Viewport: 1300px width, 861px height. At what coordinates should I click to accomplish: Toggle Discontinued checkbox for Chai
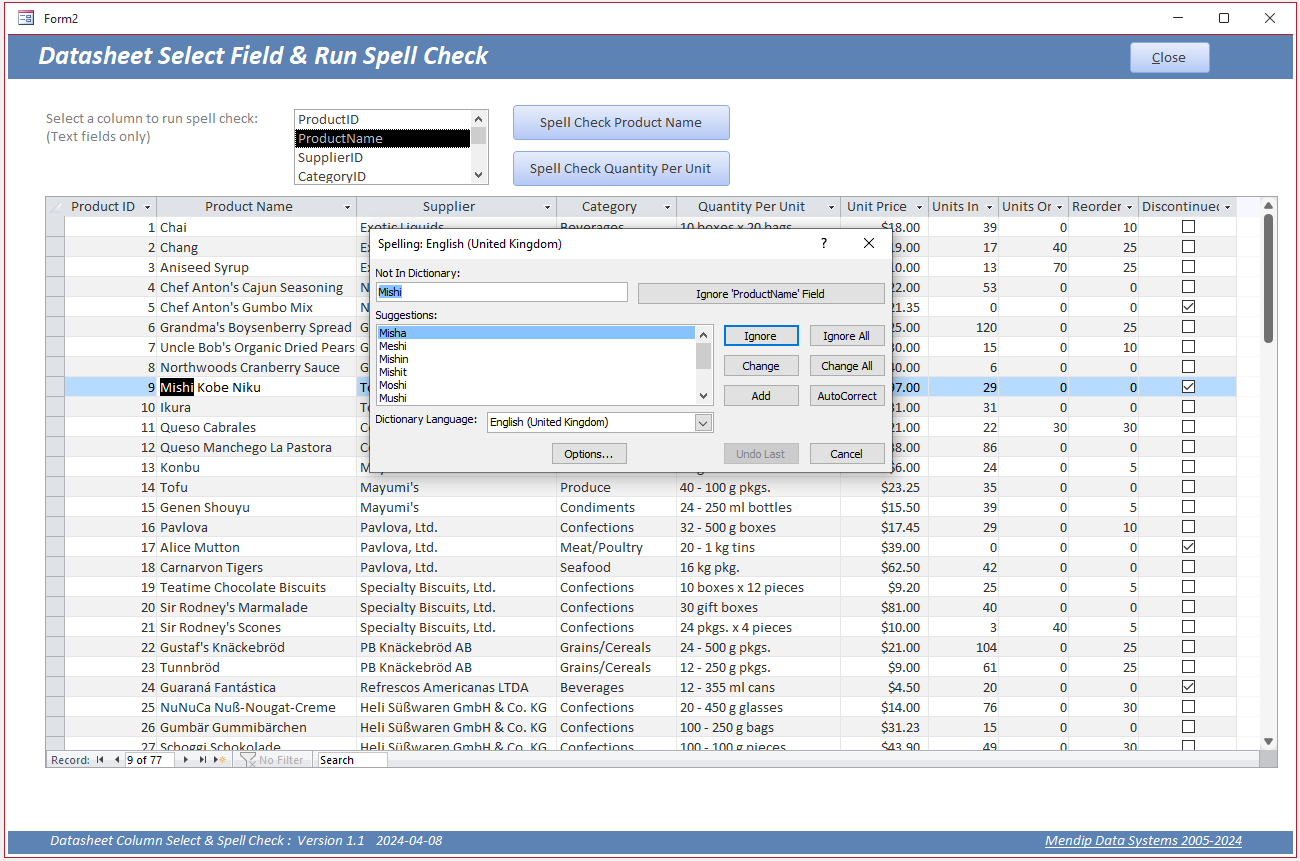1188,227
